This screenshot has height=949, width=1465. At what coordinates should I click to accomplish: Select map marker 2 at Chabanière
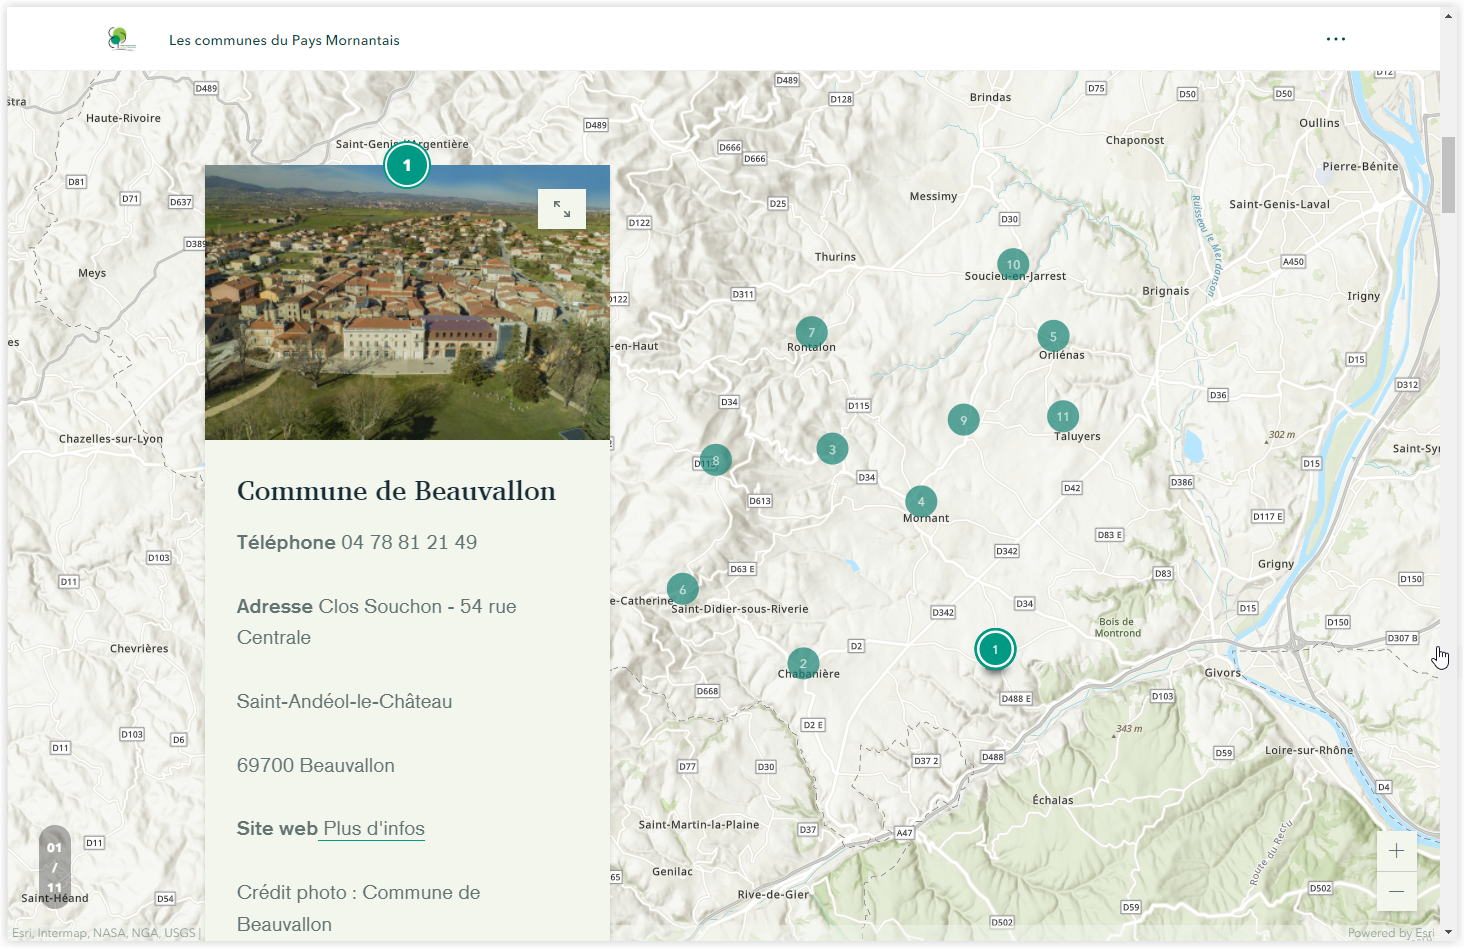[803, 663]
